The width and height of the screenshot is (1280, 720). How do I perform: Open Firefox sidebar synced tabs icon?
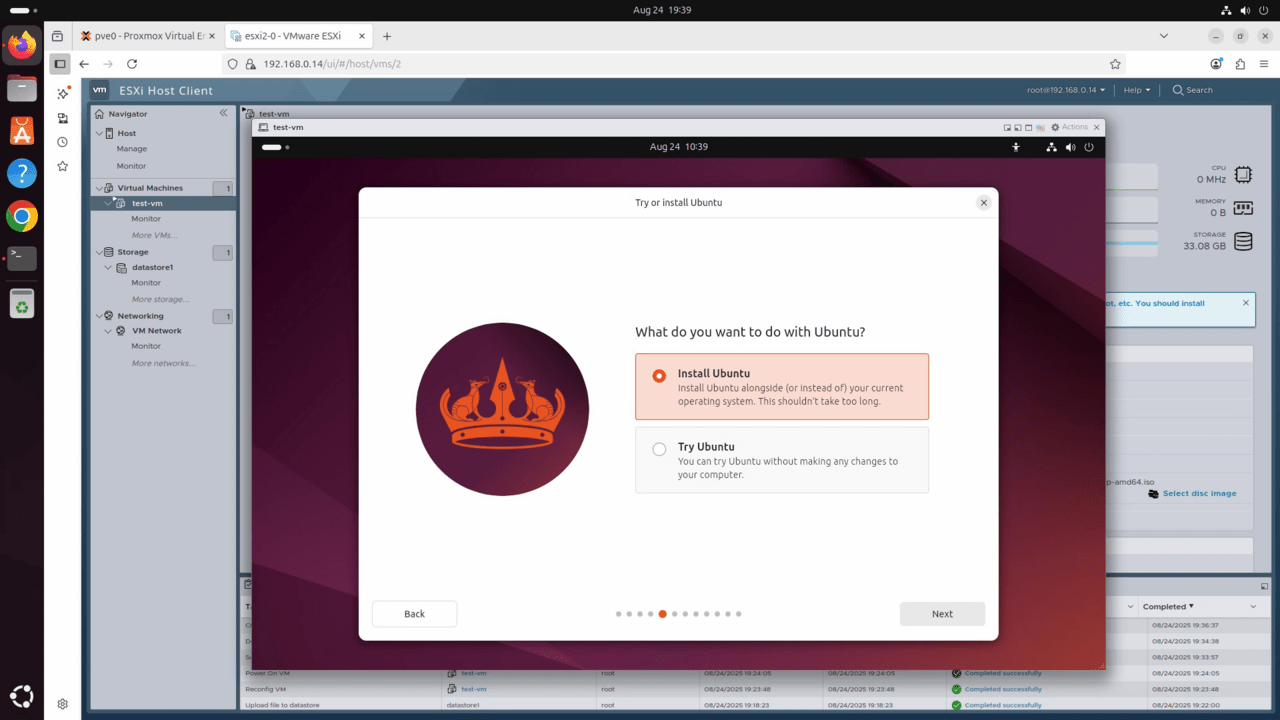[62, 118]
